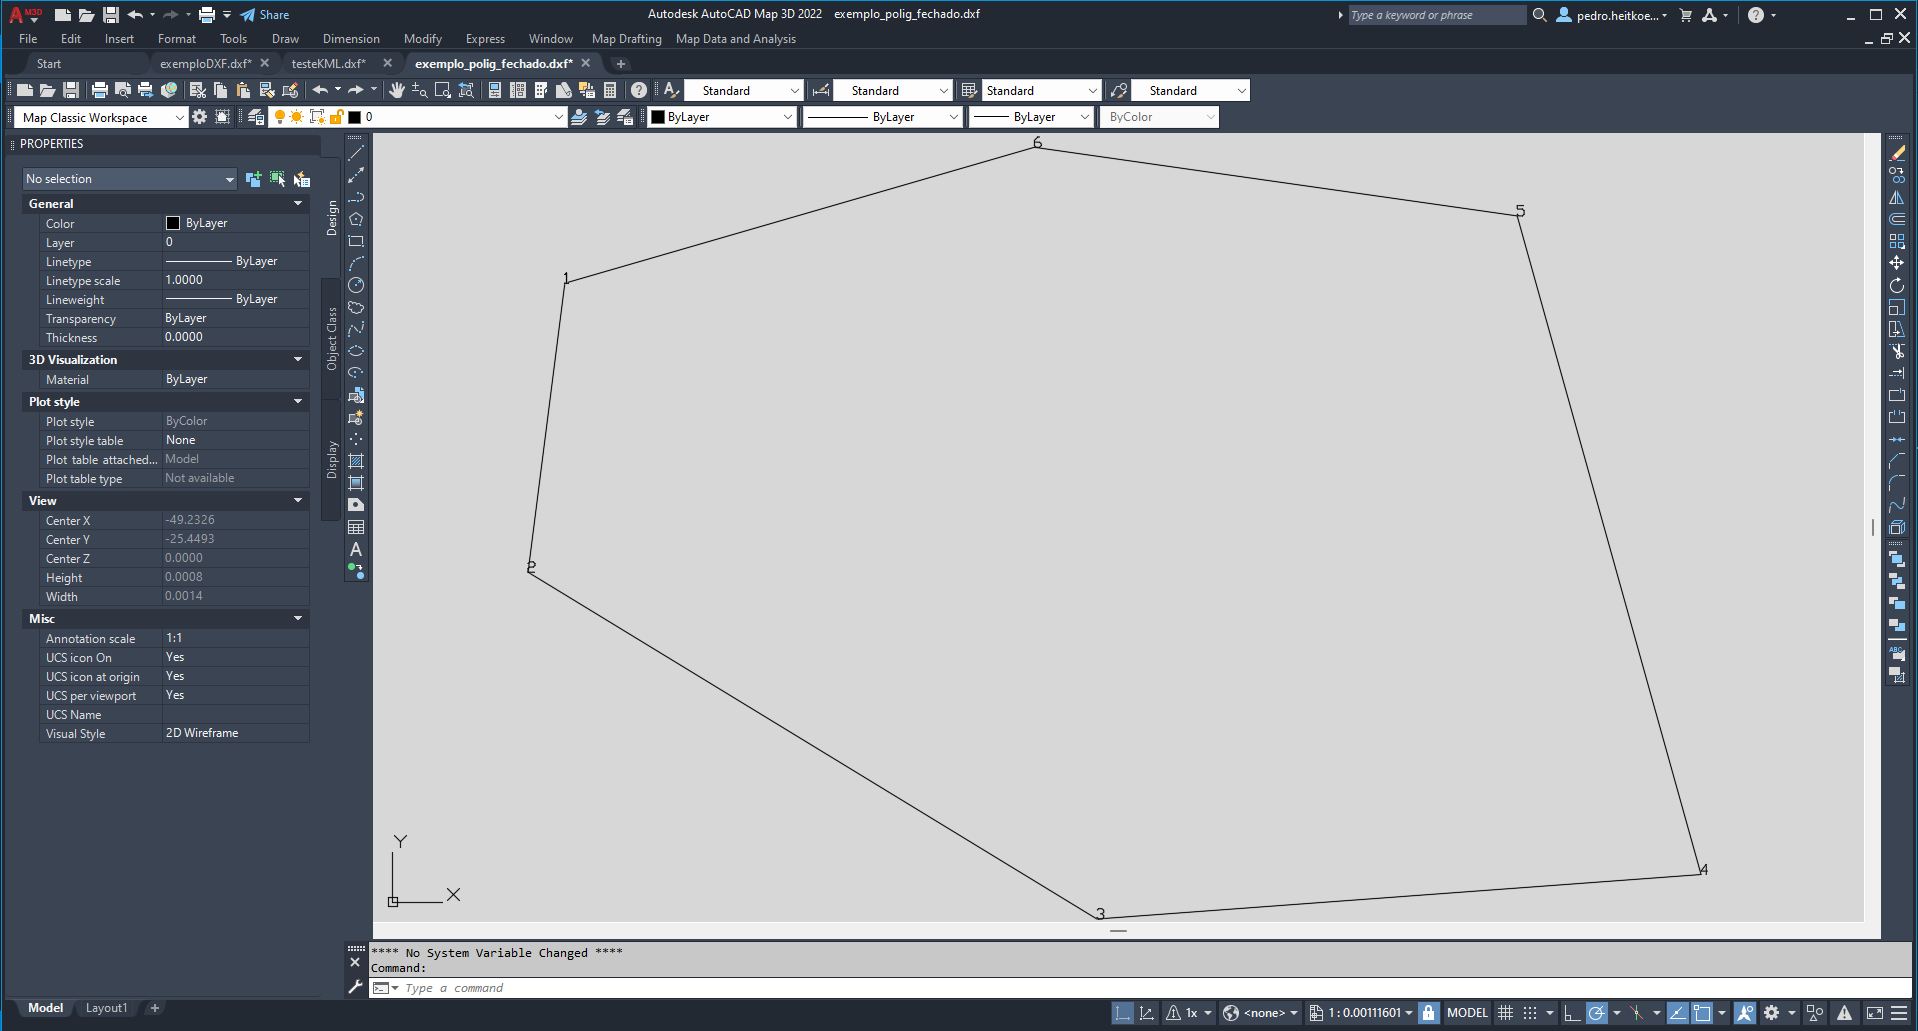Open the Draw menu

[x=285, y=39]
